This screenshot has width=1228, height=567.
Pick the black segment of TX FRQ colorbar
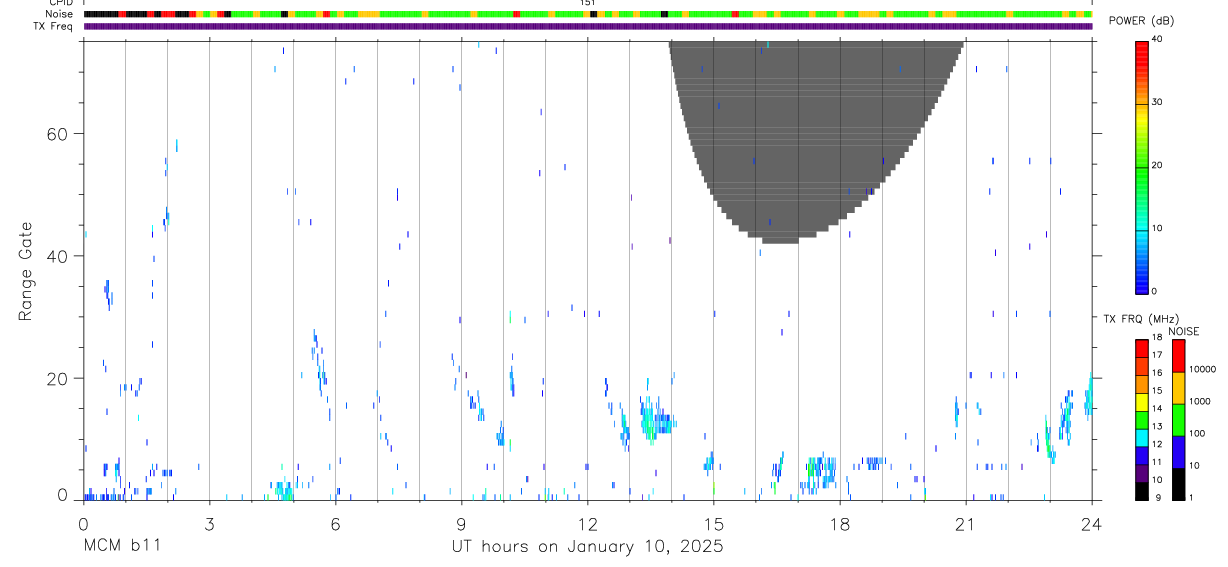(1141, 490)
